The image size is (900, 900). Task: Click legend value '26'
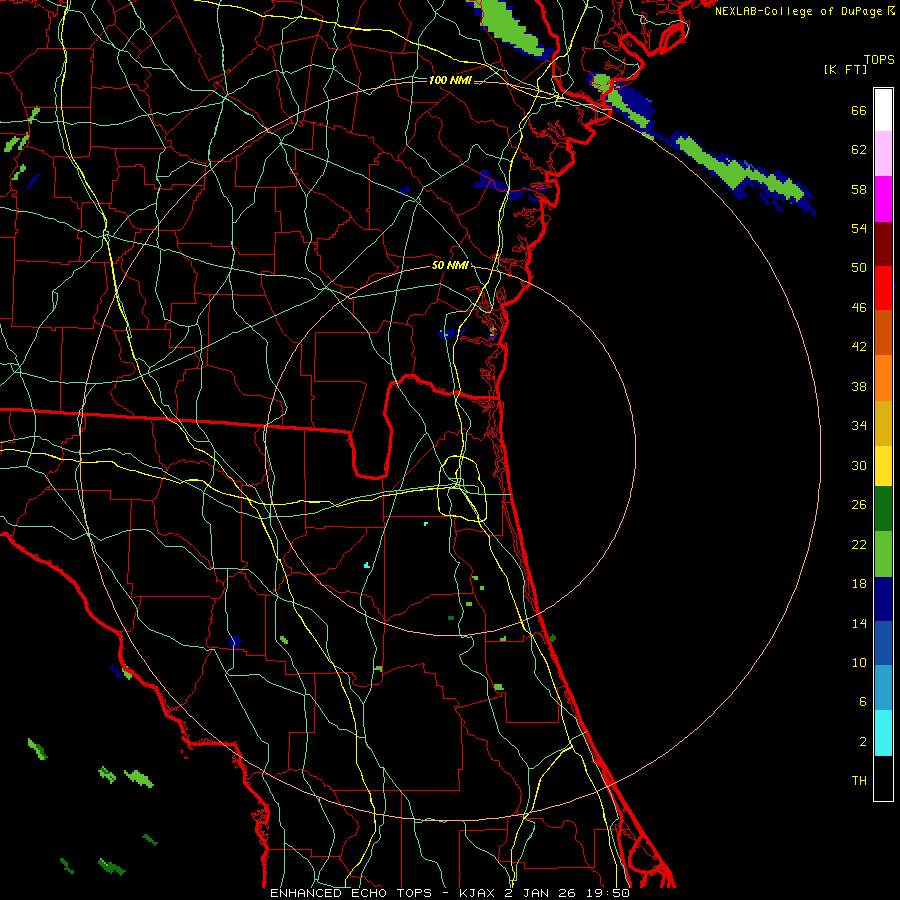pyautogui.click(x=859, y=505)
